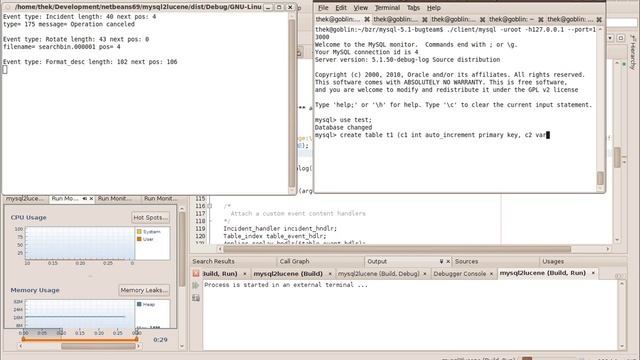Click left arrow of monitor timeline scrollbar
This screenshot has height=360, width=640.
click(x=21, y=346)
